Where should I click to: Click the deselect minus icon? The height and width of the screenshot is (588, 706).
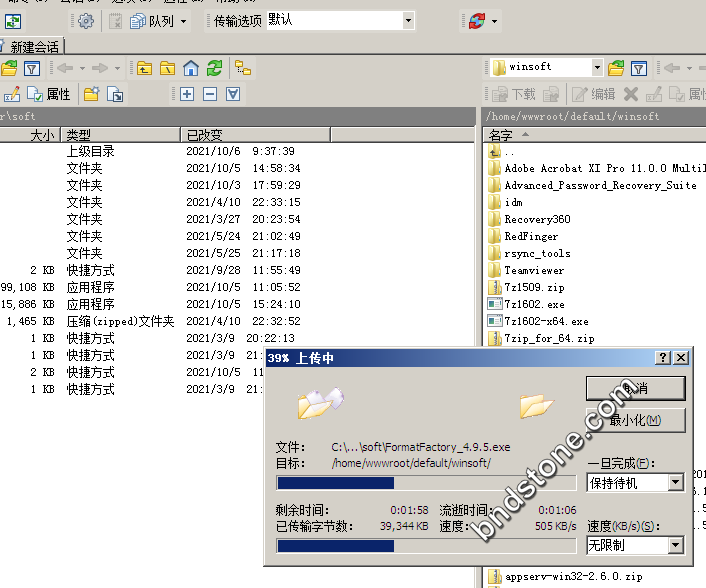click(x=210, y=94)
